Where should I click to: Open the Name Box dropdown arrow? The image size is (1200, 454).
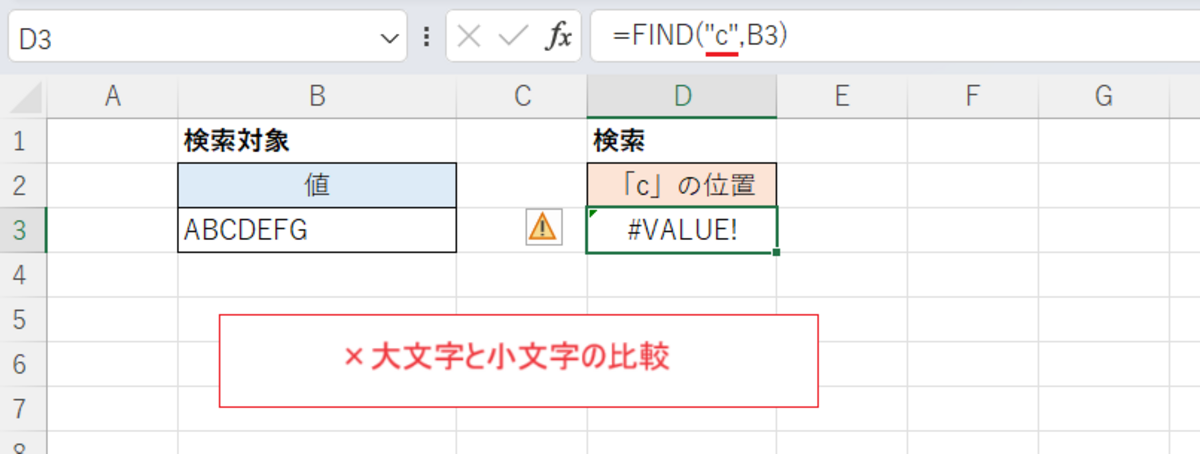pos(388,38)
